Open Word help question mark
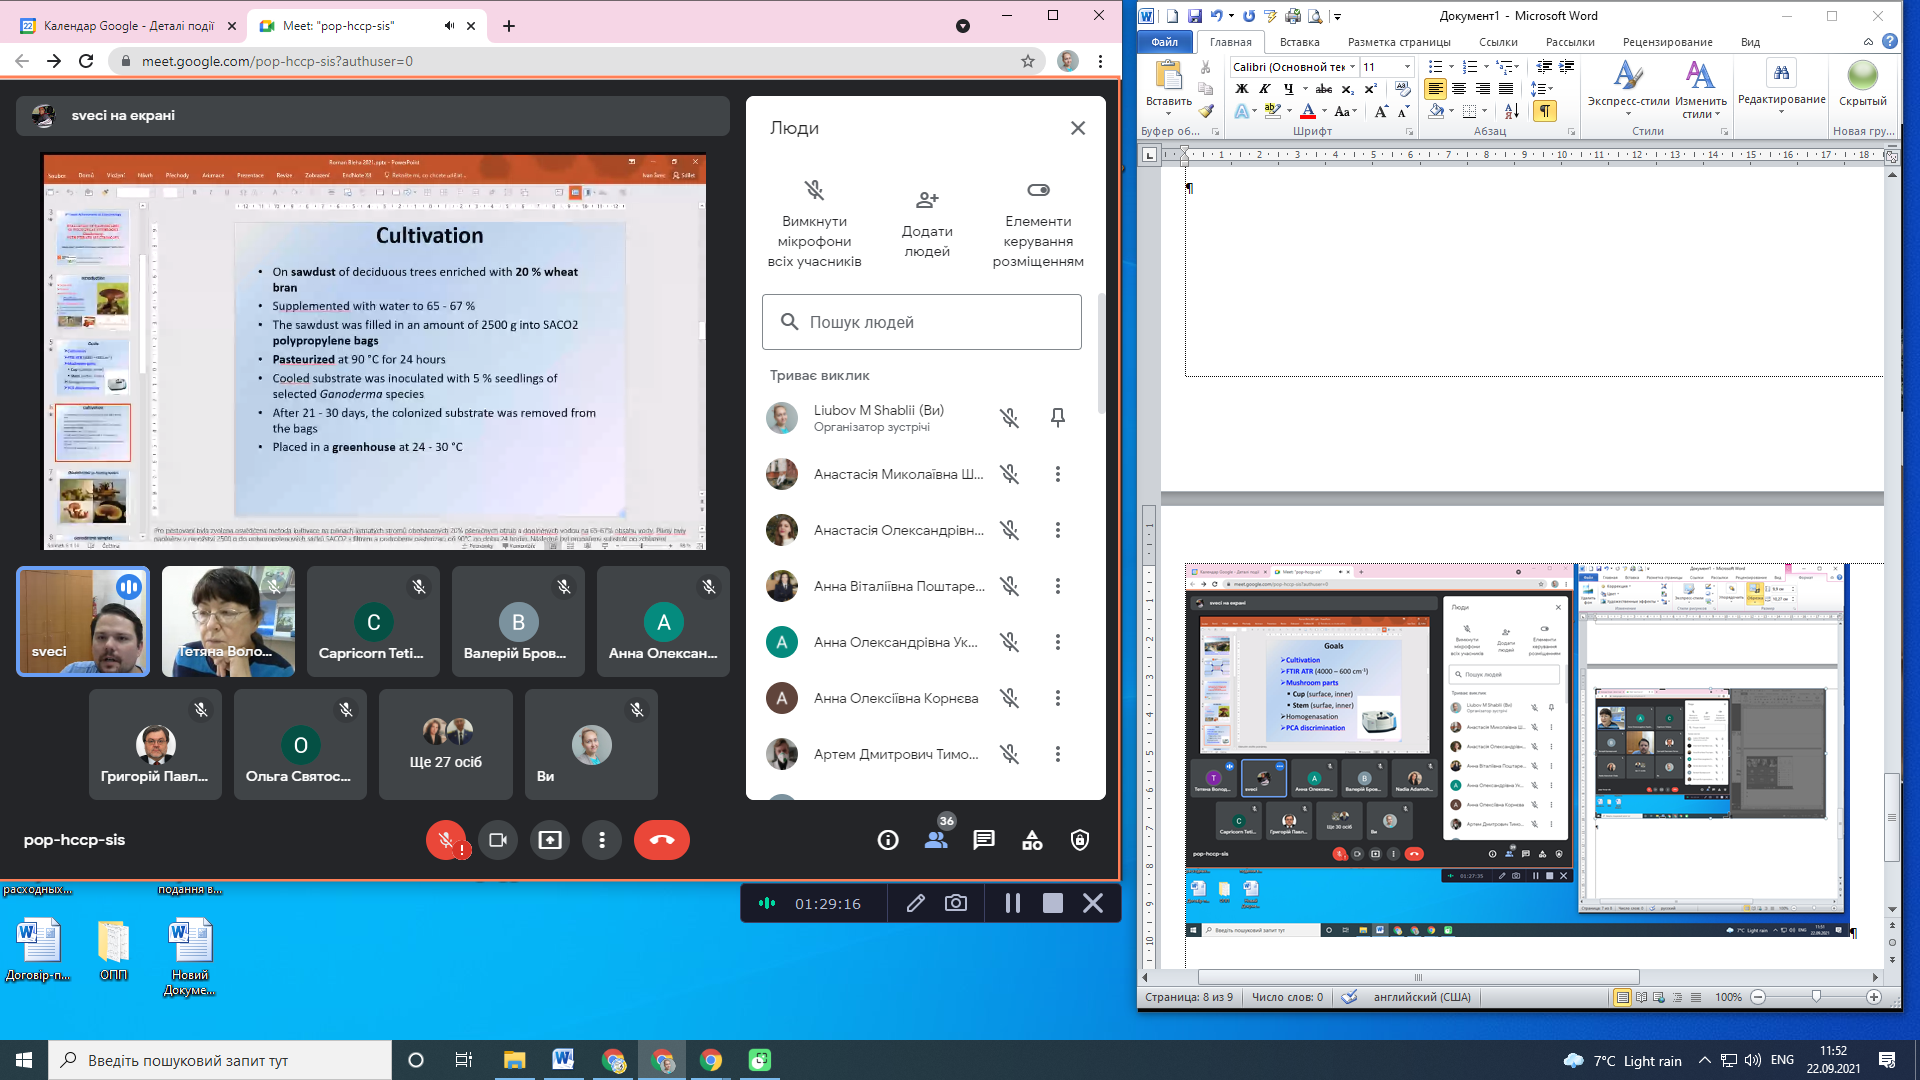This screenshot has width=1920, height=1080. pyautogui.click(x=1889, y=41)
